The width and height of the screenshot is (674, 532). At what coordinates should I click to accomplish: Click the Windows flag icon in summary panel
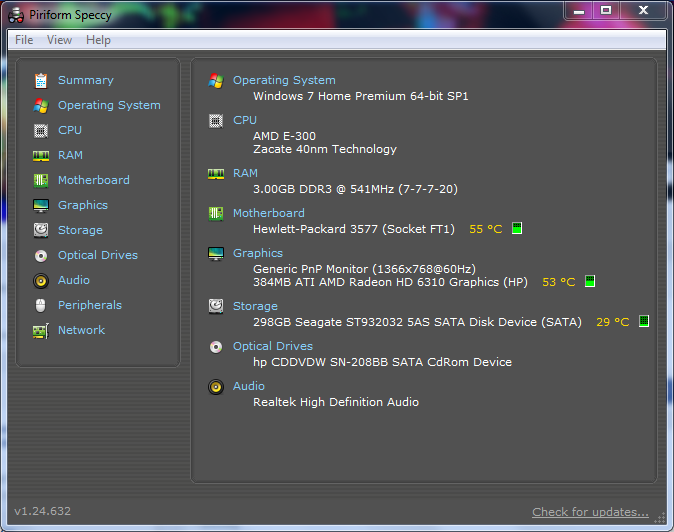[216, 81]
